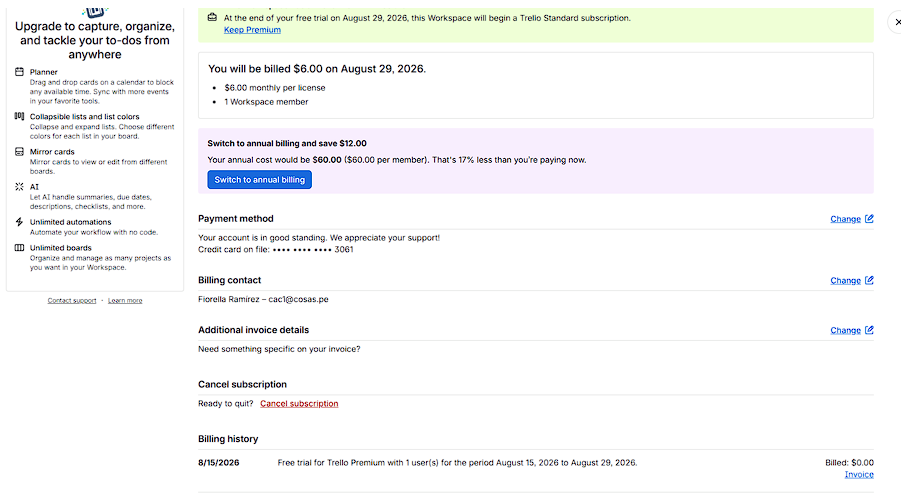Click the Billing contact section heading
The image size is (901, 501).
click(x=229, y=280)
